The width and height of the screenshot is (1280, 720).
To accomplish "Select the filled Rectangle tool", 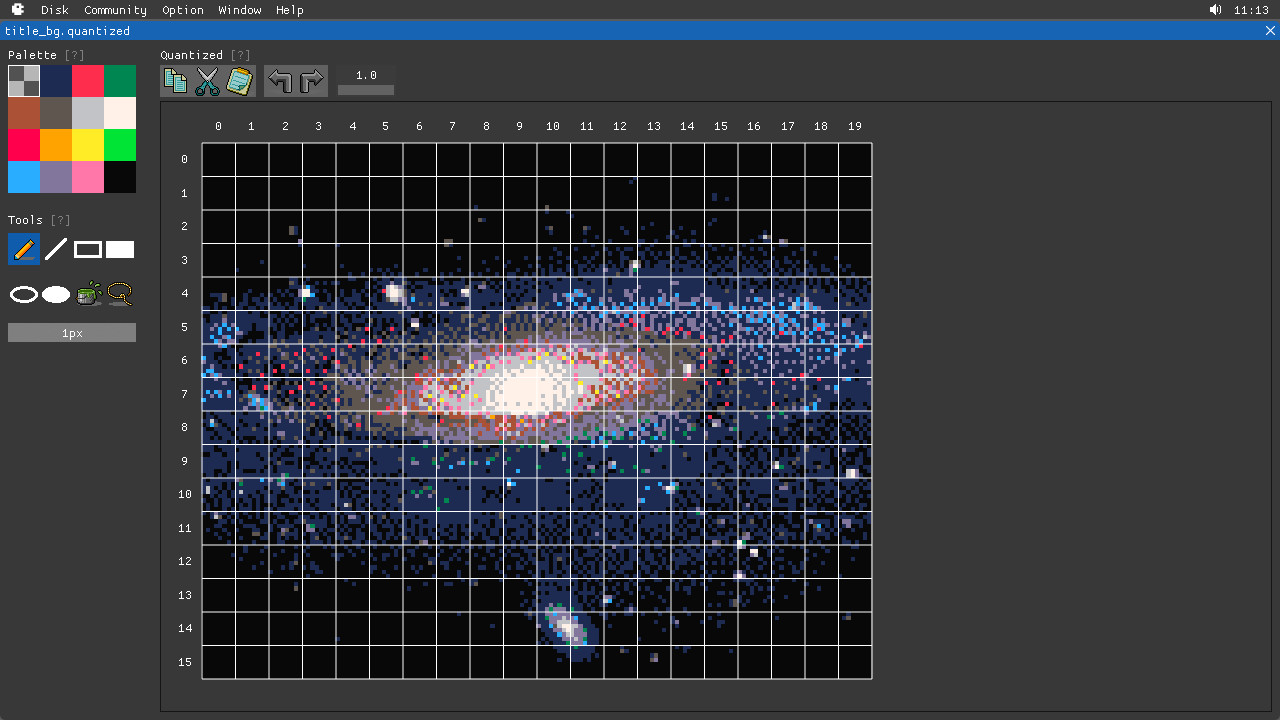I will tap(120, 249).
